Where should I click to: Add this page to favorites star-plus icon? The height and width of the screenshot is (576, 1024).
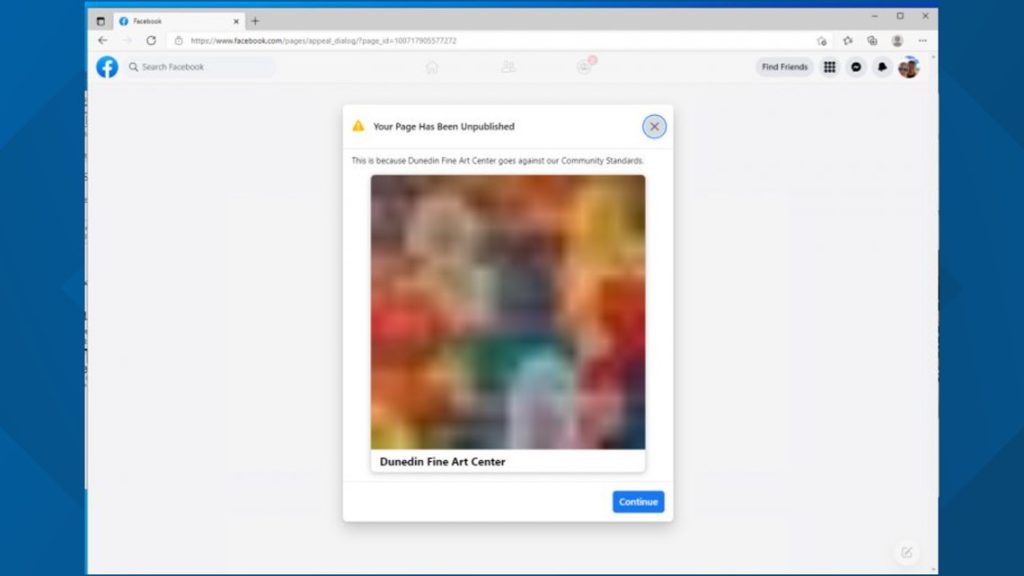click(822, 40)
